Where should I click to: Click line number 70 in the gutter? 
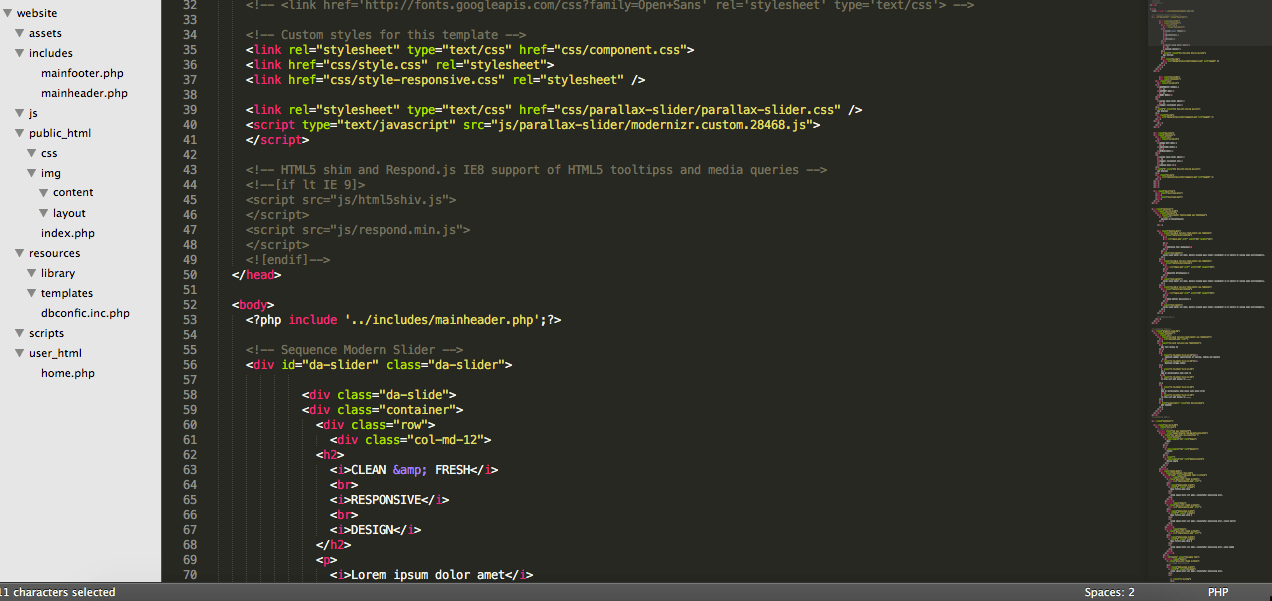(x=190, y=575)
